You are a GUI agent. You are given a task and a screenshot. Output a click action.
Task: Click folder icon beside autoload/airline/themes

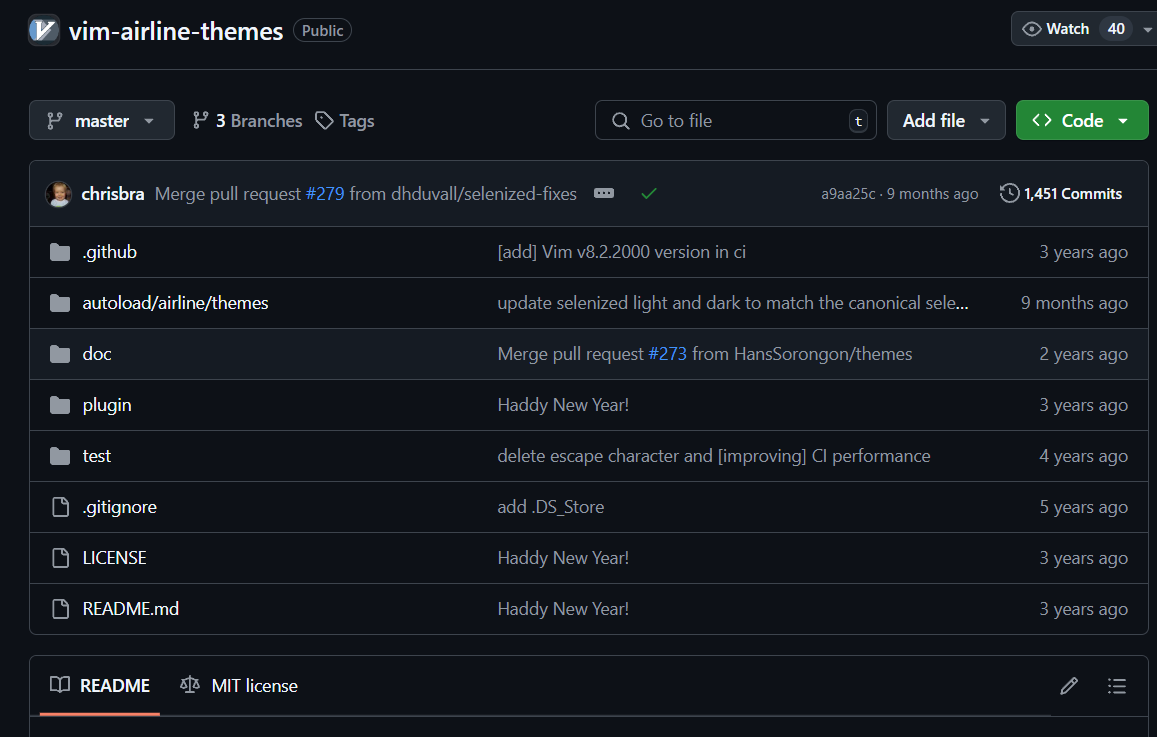click(x=60, y=303)
